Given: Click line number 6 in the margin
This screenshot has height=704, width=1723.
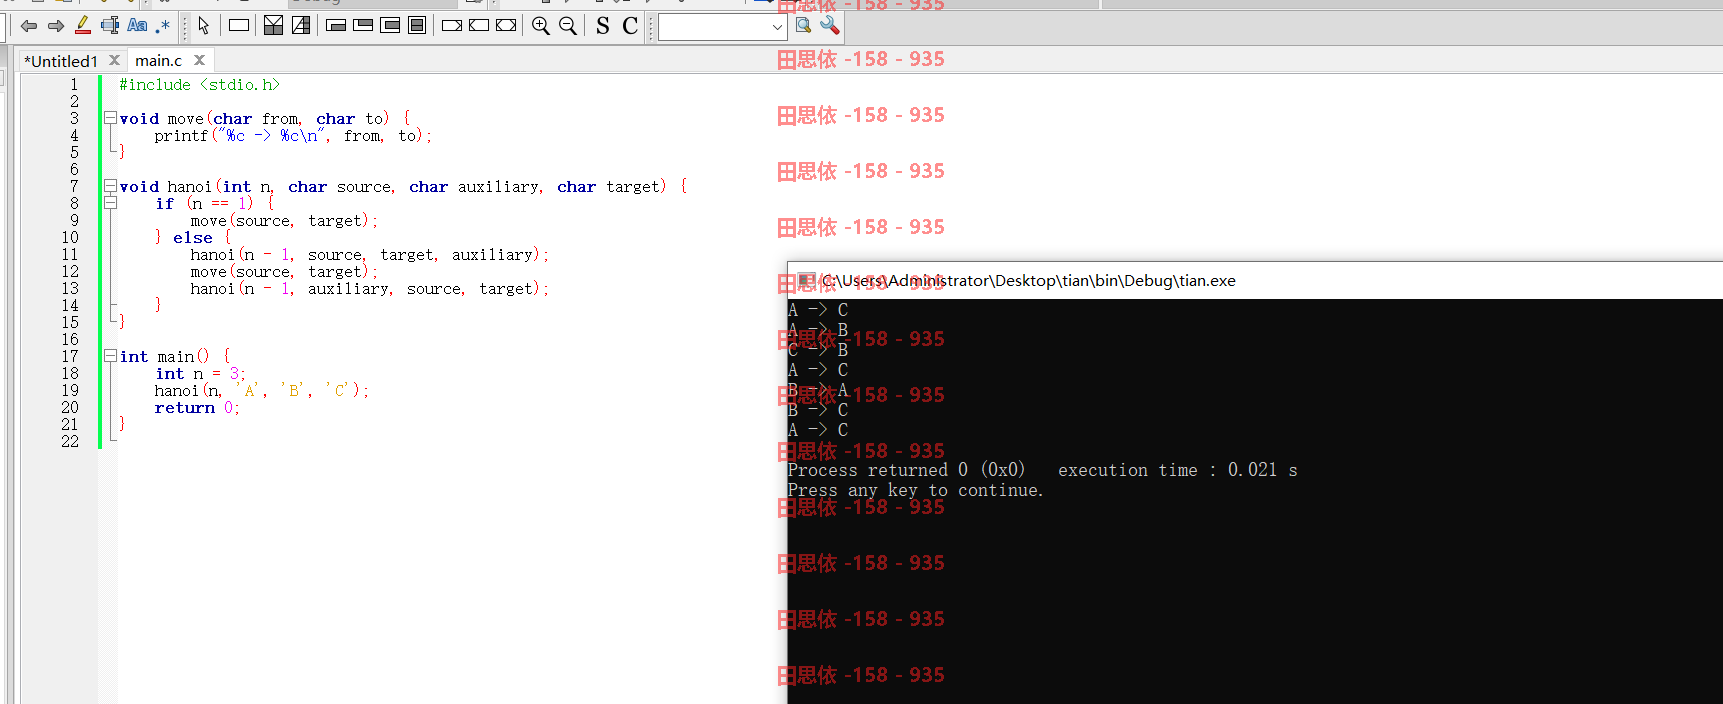Looking at the screenshot, I should click(74, 169).
